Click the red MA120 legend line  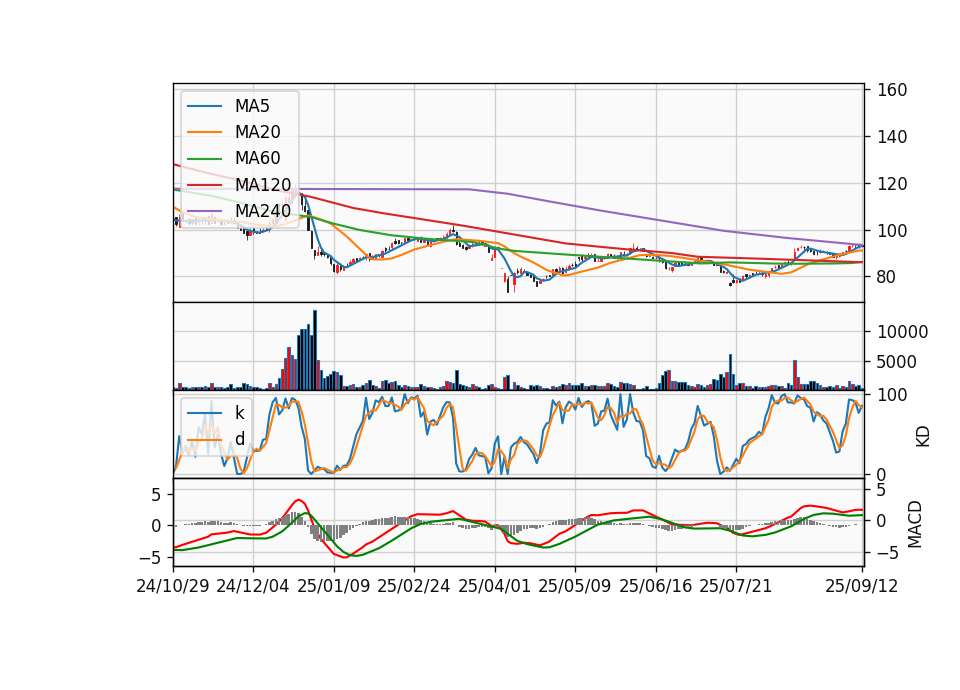pyautogui.click(x=204, y=184)
